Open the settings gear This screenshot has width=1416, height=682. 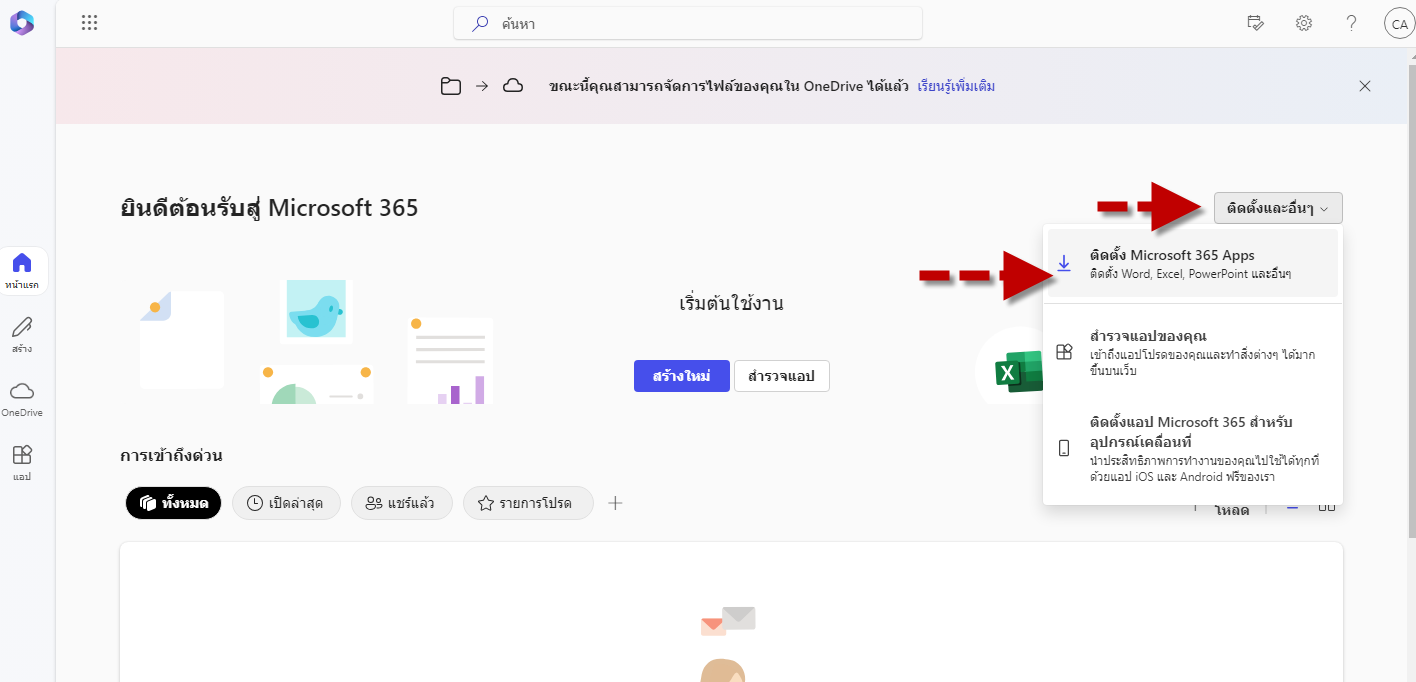(1304, 23)
